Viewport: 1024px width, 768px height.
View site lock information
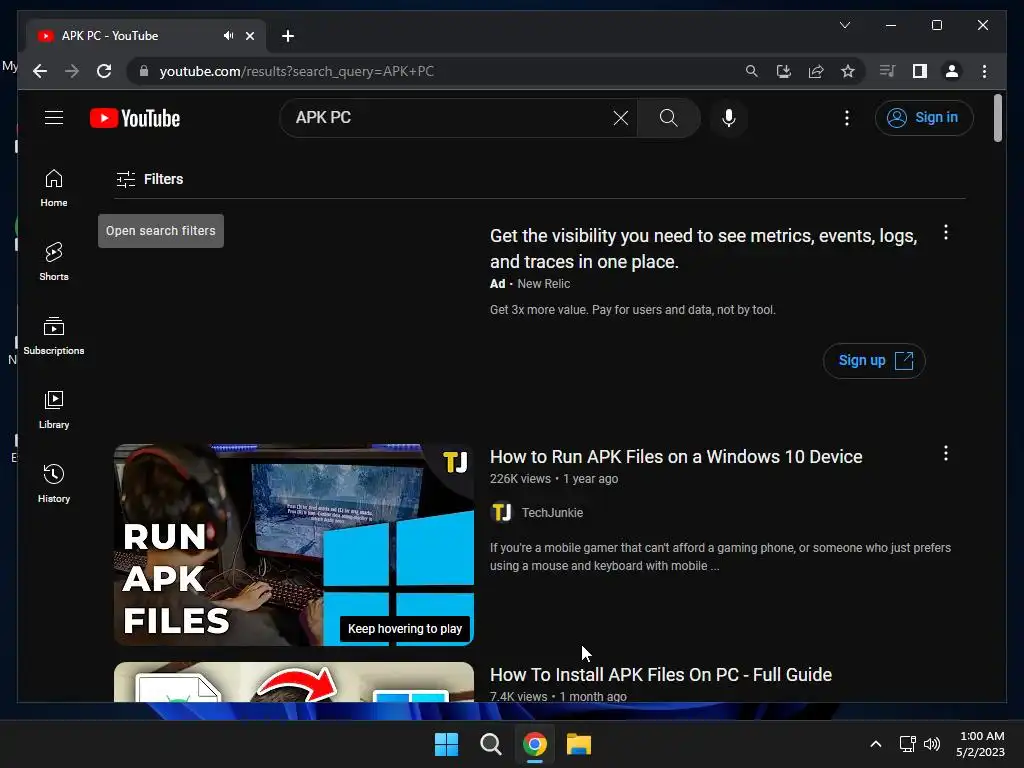(144, 71)
